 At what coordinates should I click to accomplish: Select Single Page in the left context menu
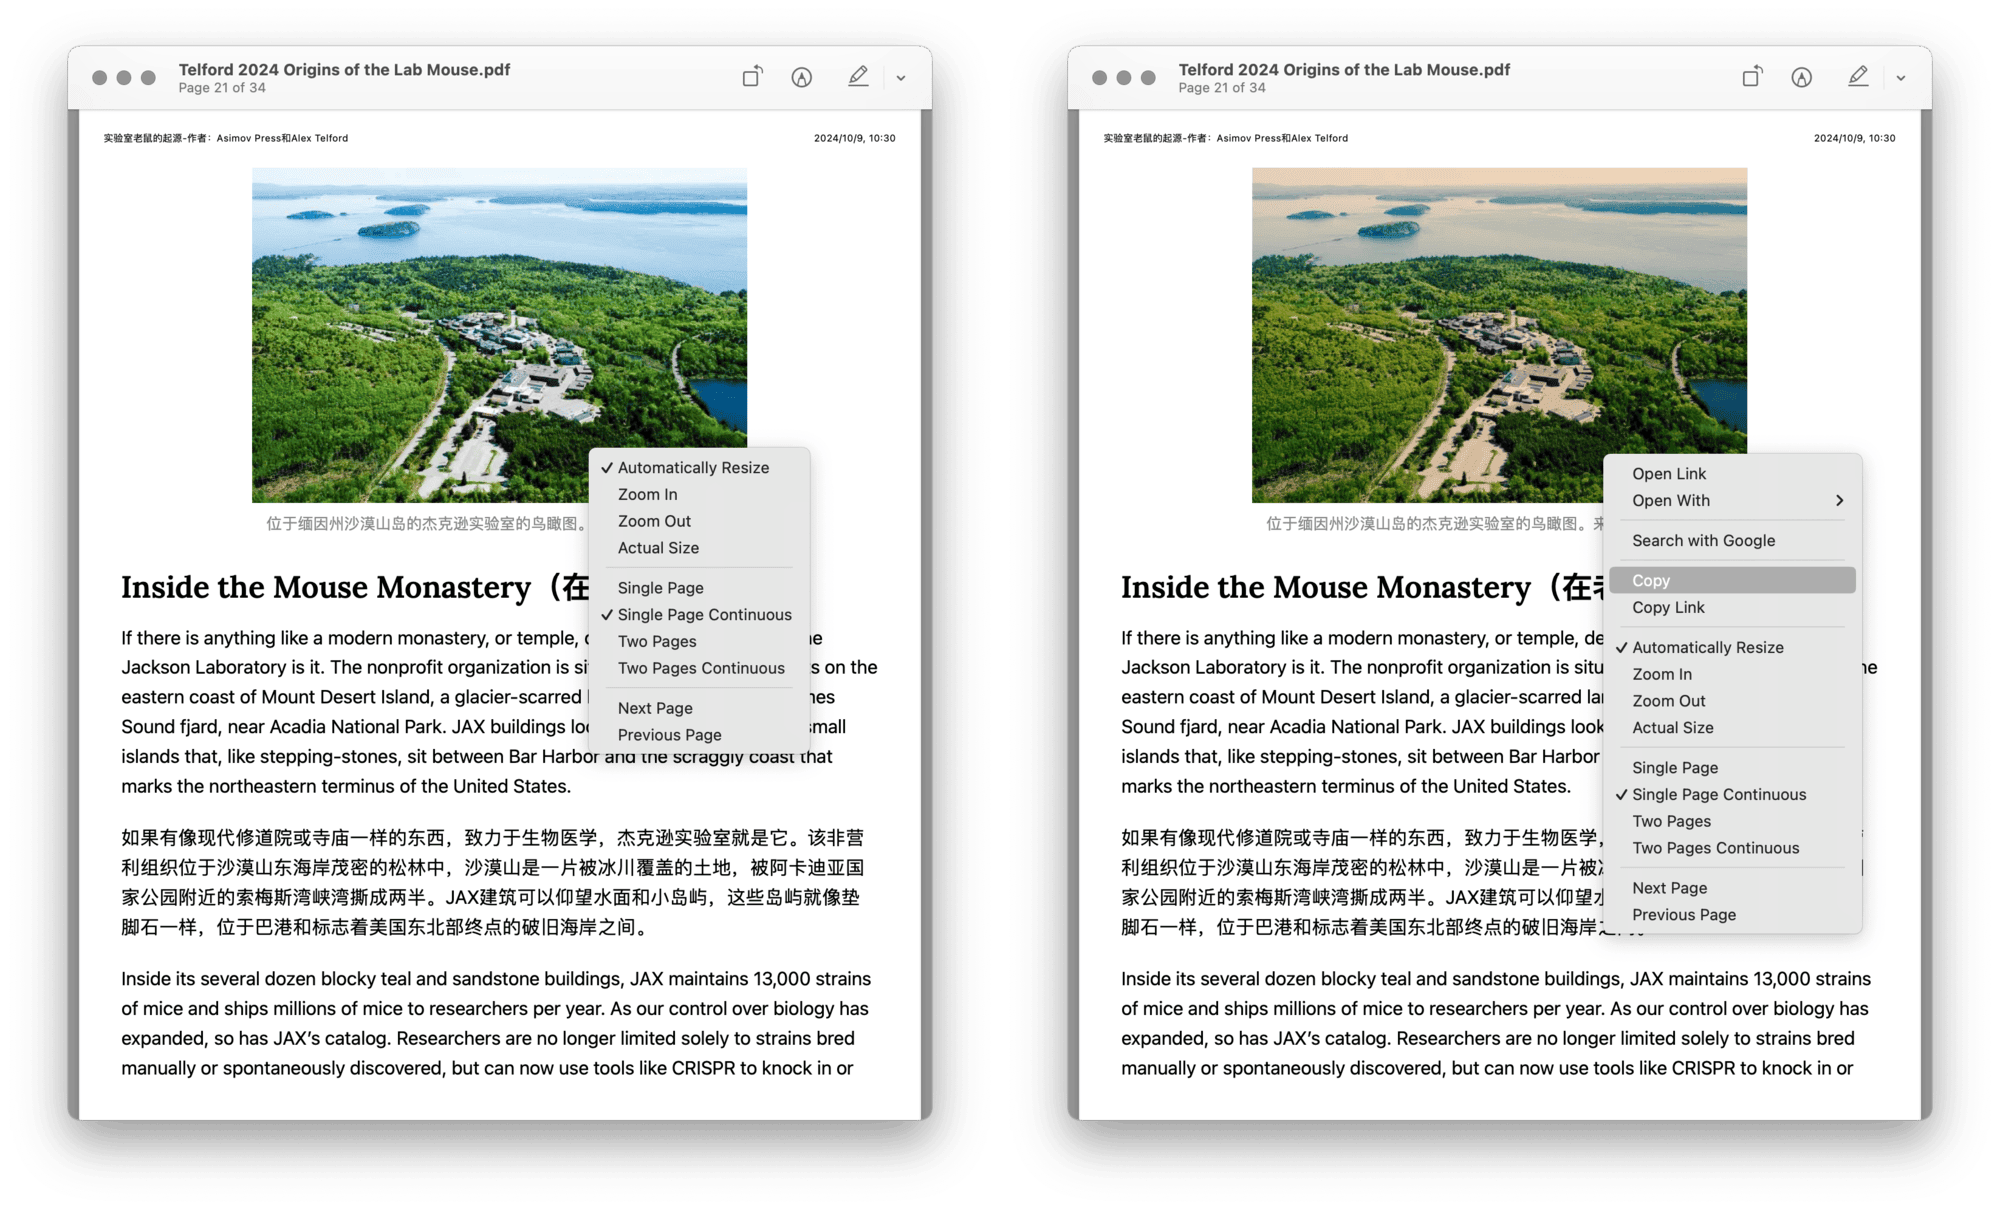coord(699,588)
